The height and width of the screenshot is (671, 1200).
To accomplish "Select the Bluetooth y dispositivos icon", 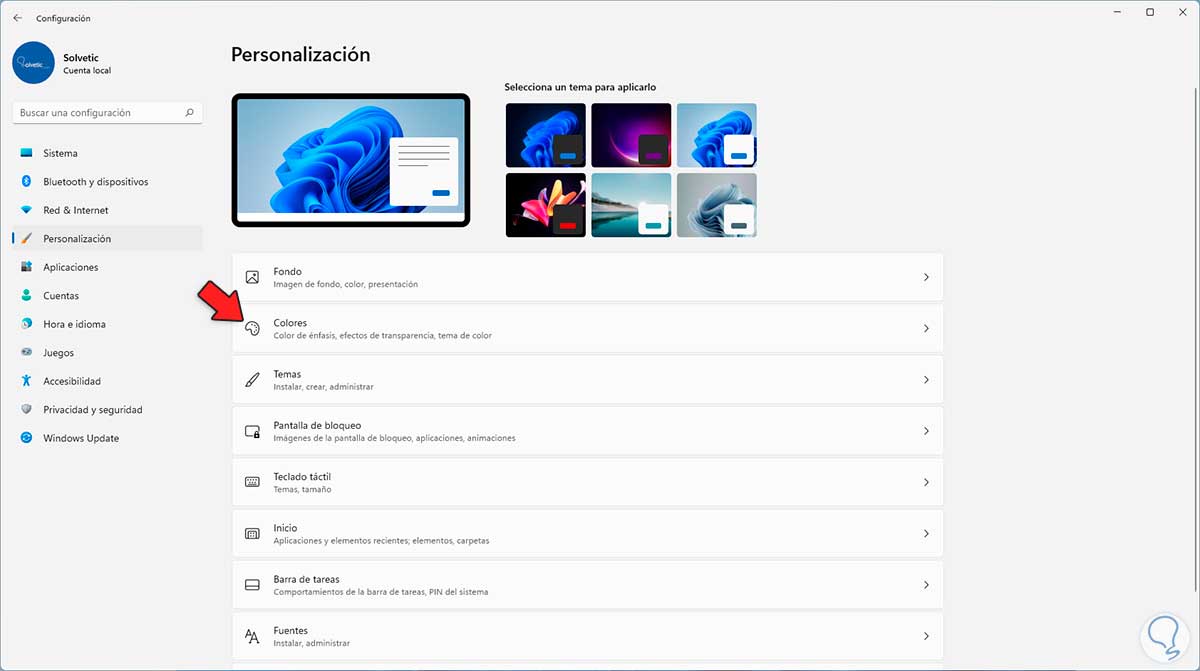I will click(26, 182).
